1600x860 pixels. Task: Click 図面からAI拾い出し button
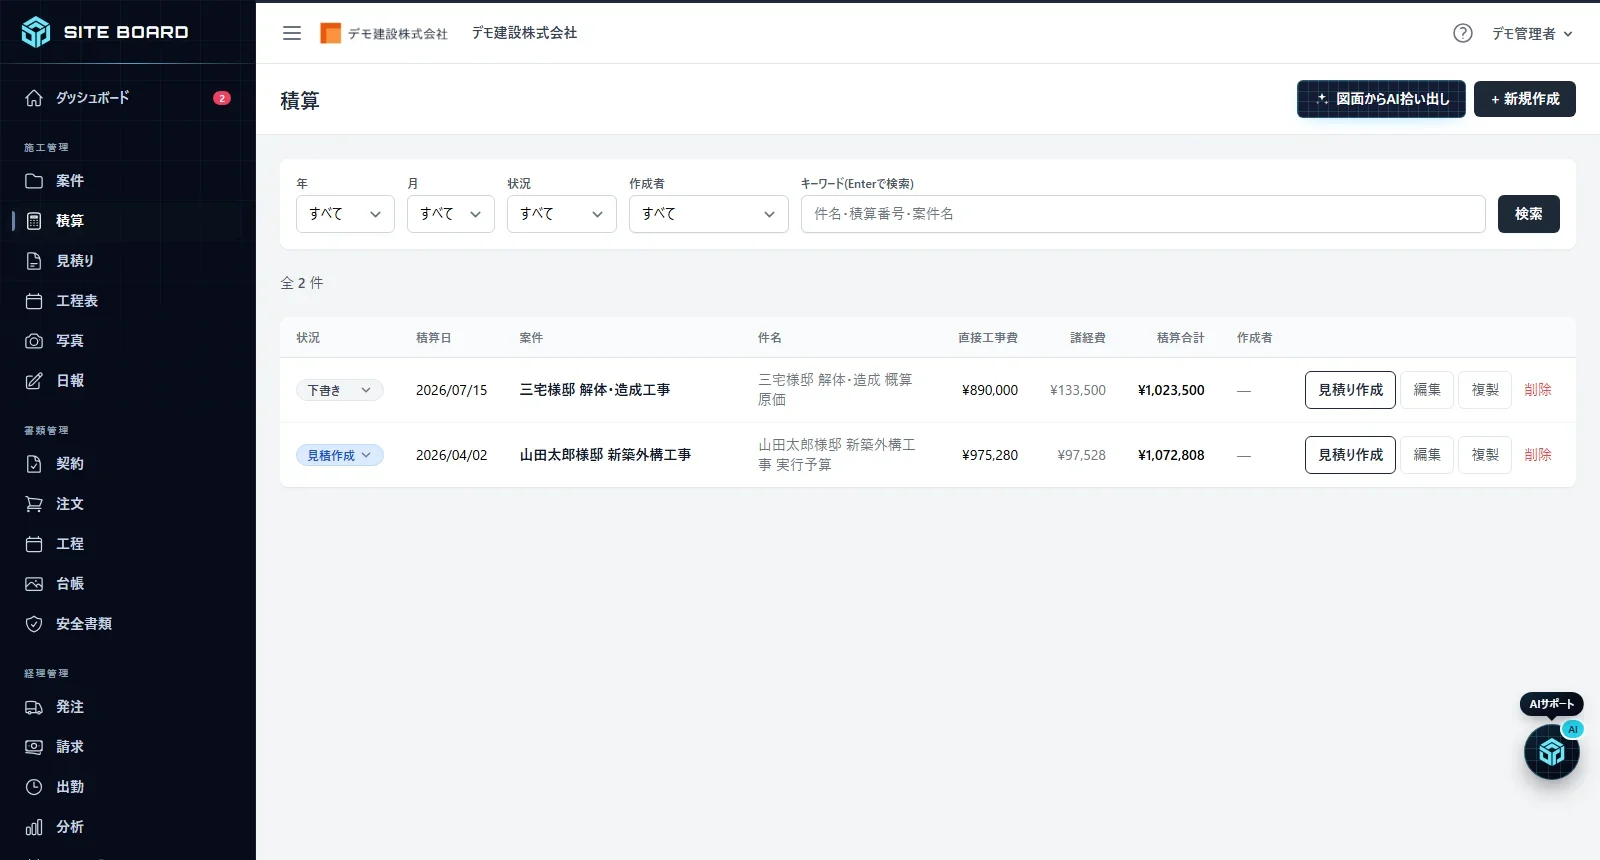pyautogui.click(x=1382, y=99)
